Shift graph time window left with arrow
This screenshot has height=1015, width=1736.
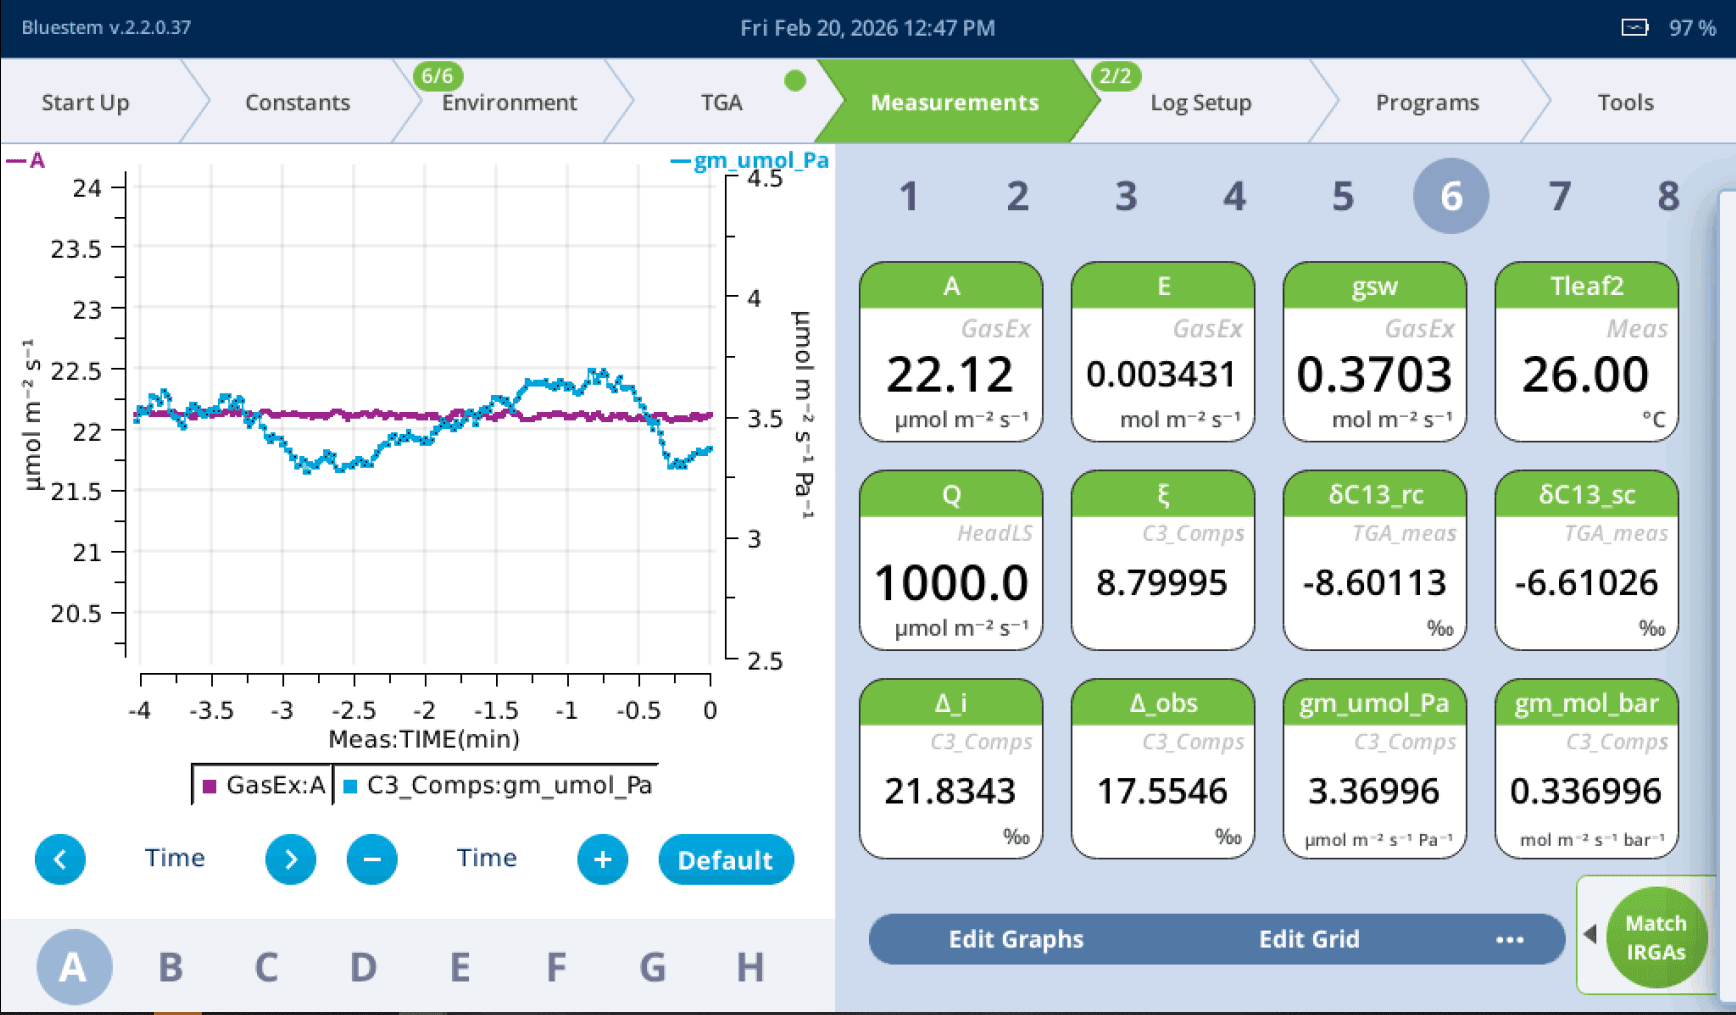60,859
